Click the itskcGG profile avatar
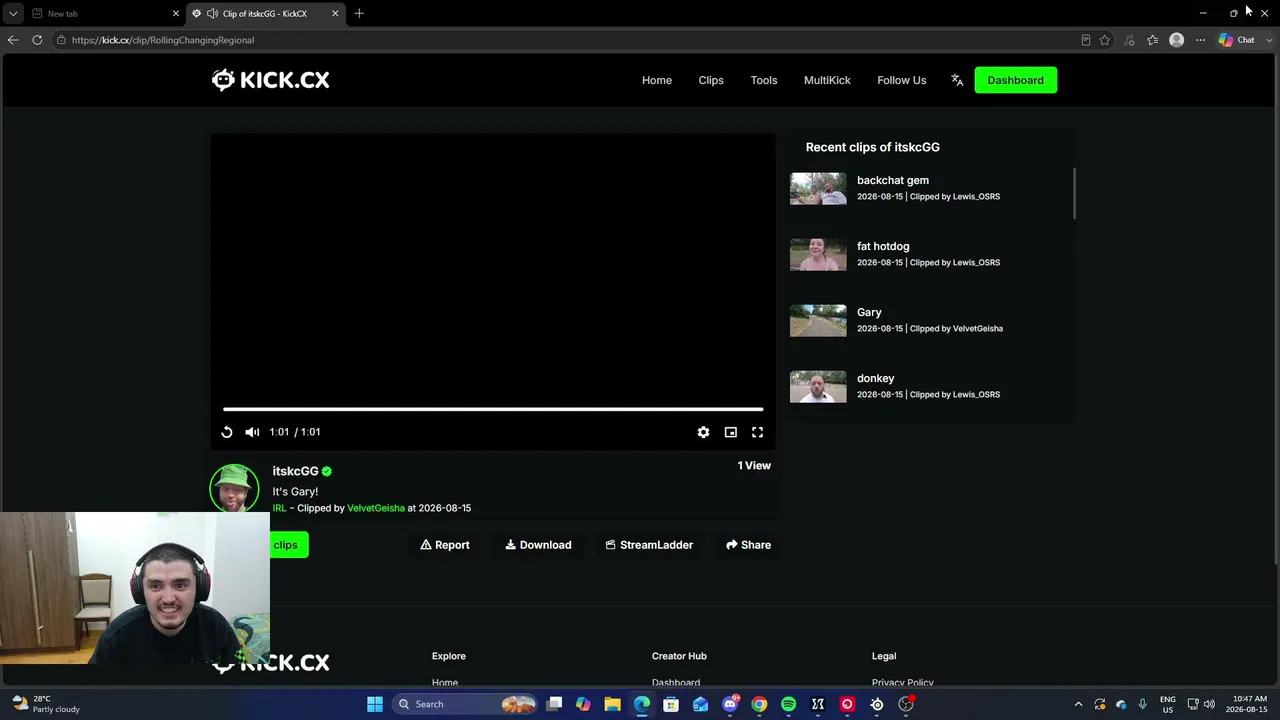 234,488
